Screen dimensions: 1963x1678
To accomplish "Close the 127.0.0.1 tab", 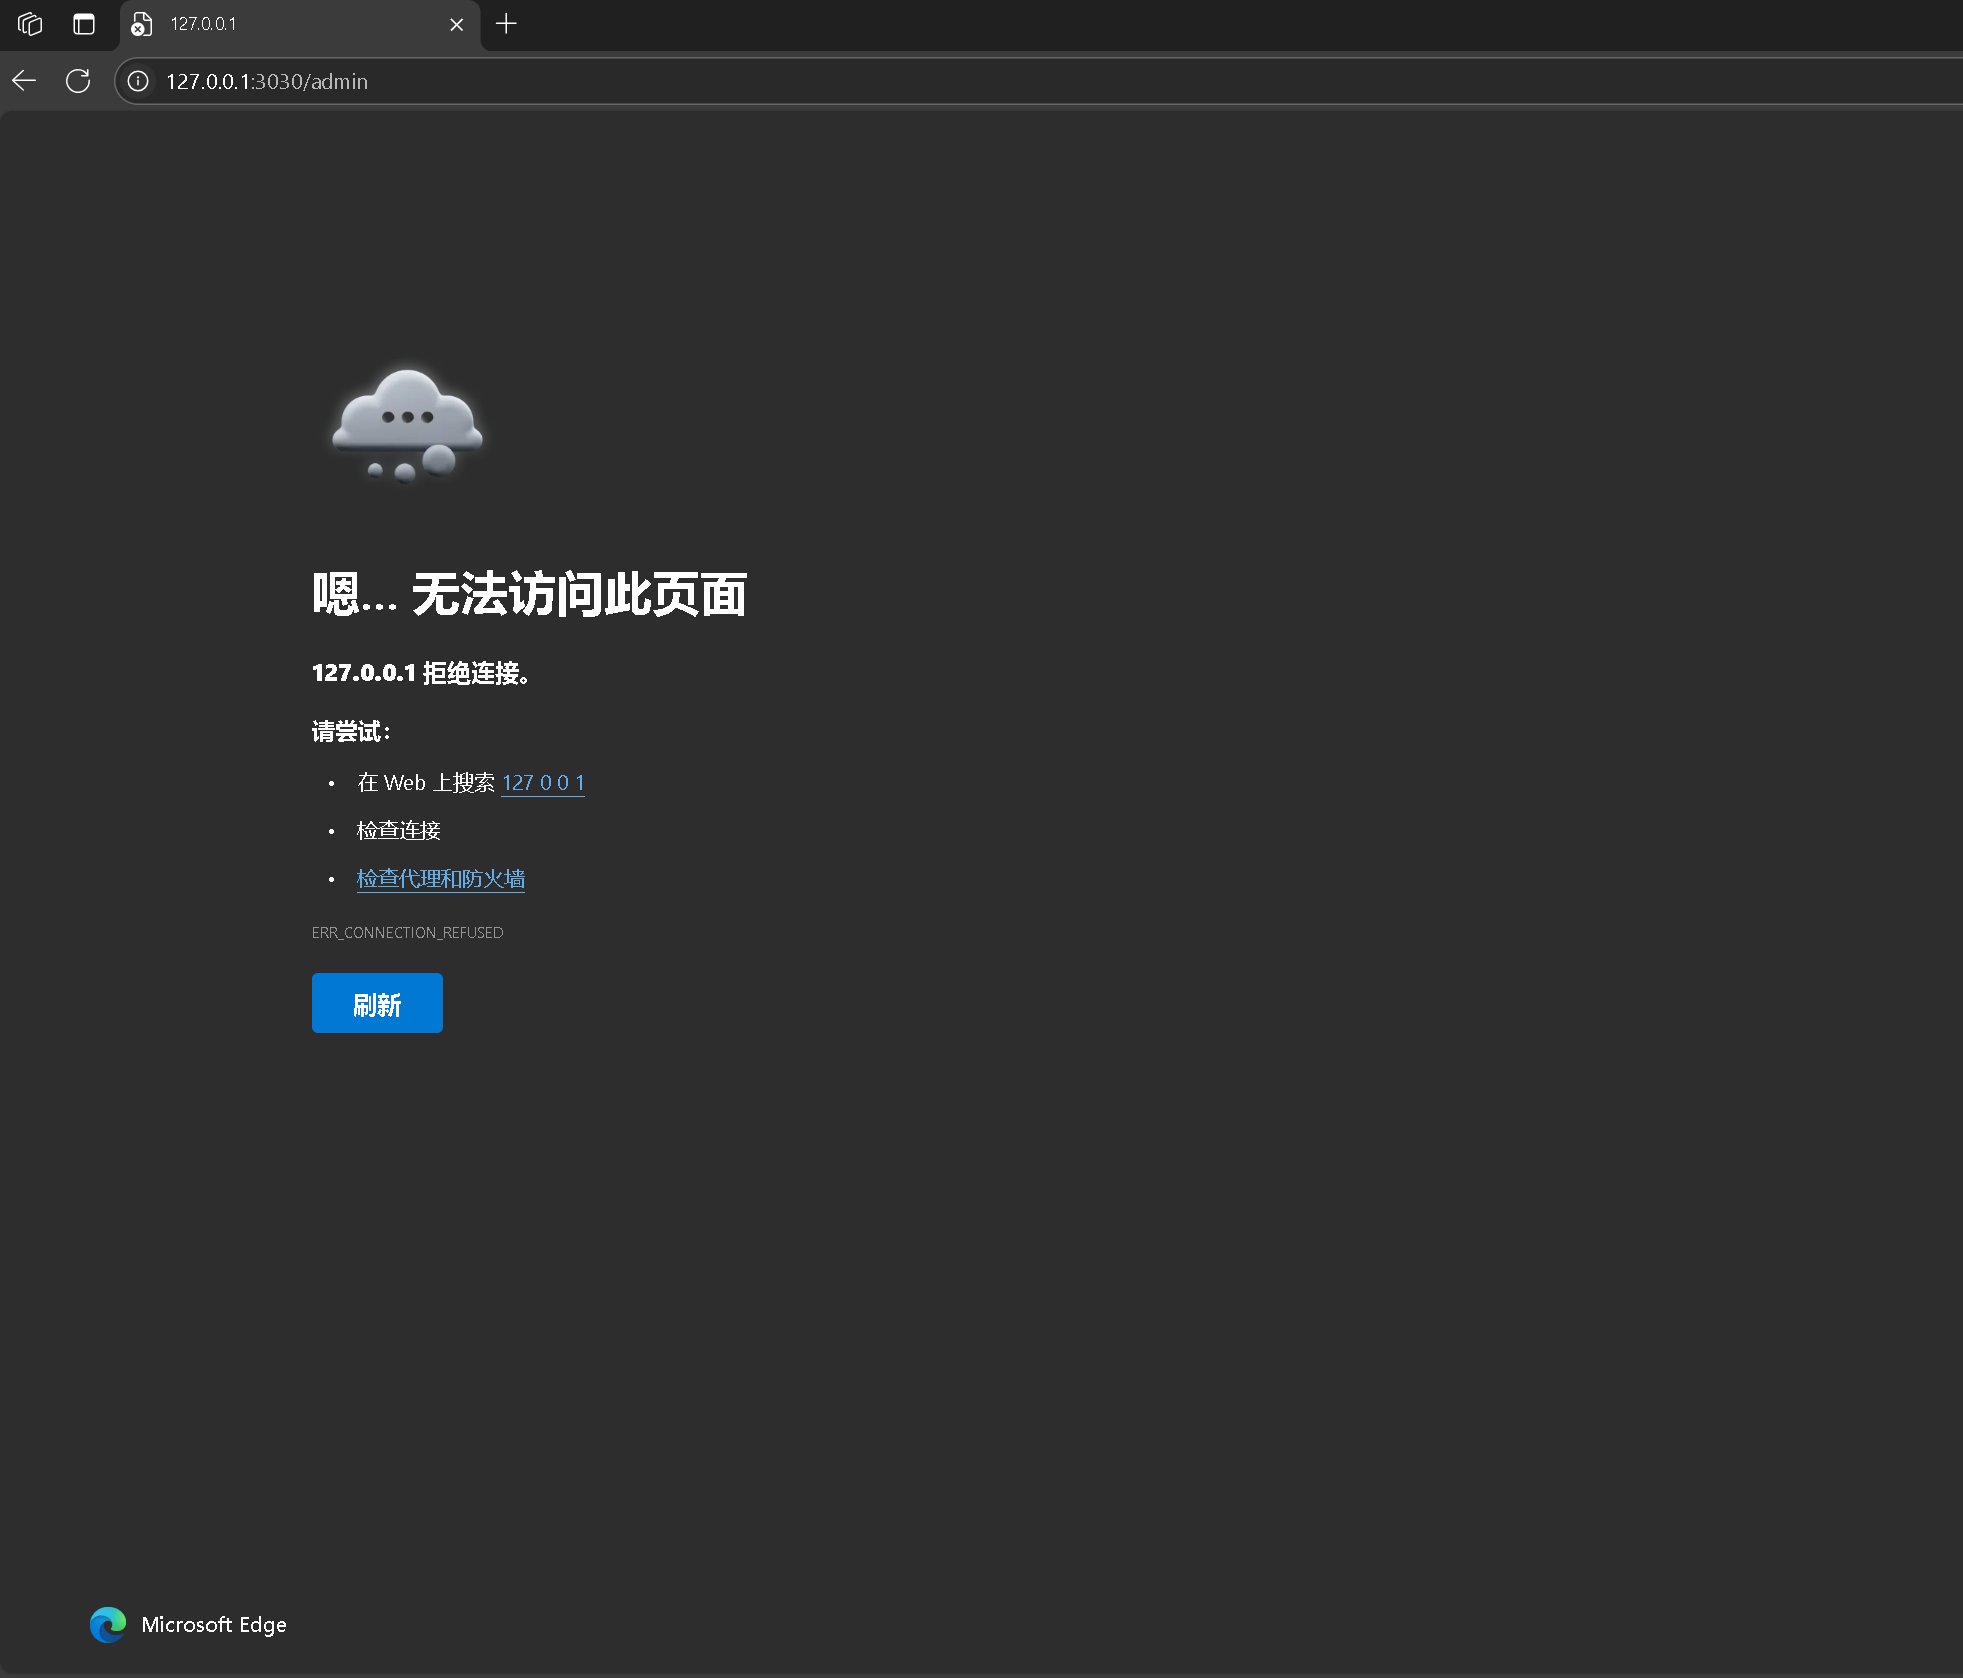I will 457,24.
